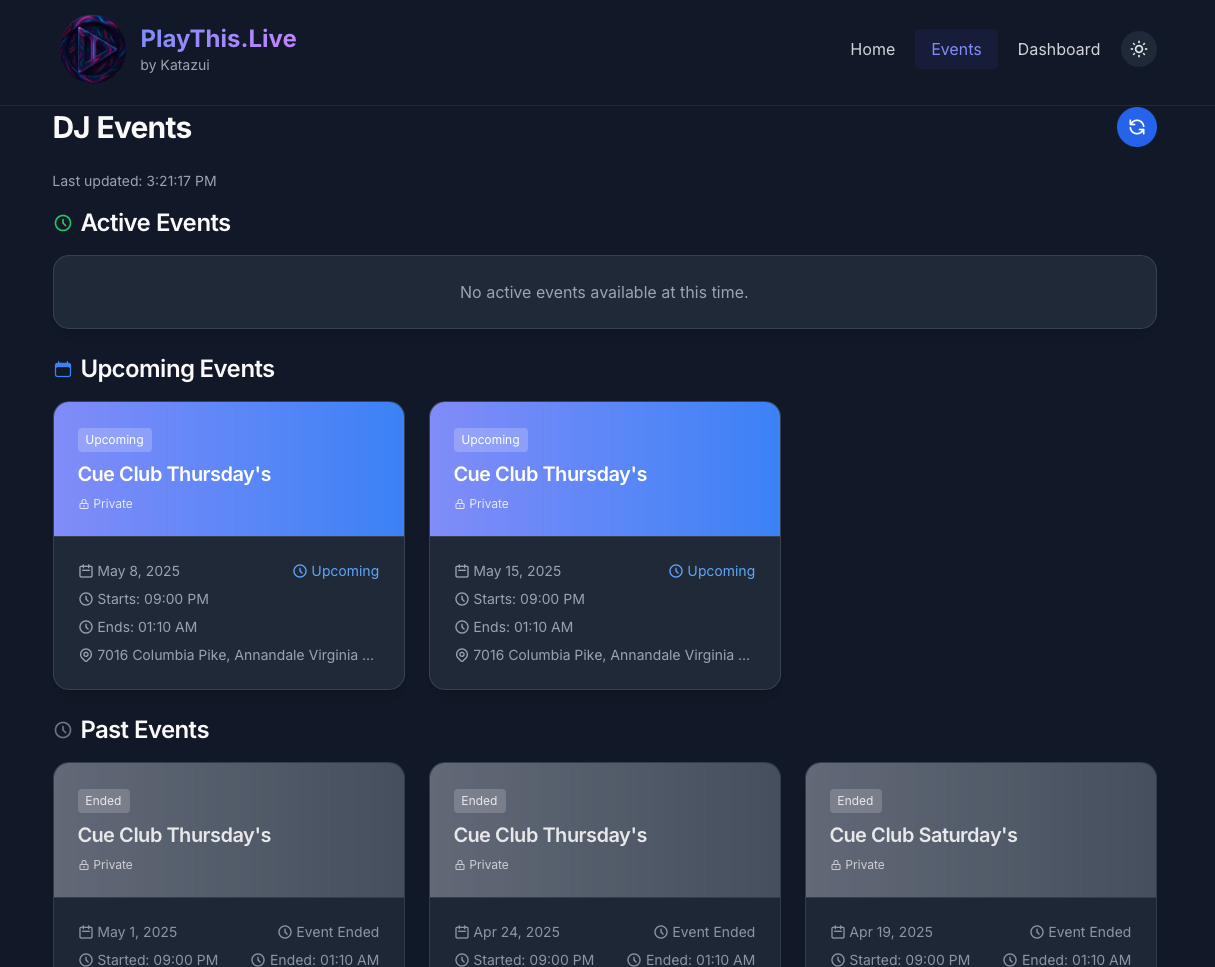The height and width of the screenshot is (967, 1215).
Task: Click the blue refresh events button
Action: point(1136,127)
